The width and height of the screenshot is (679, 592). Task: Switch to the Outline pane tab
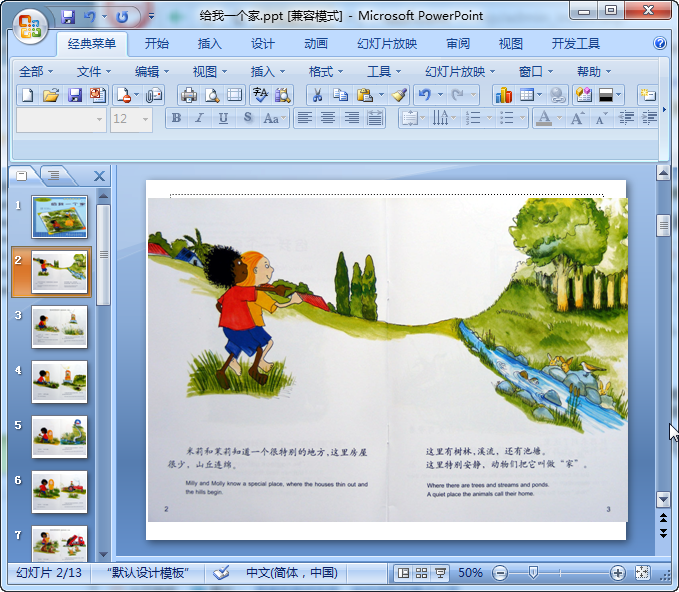pyautogui.click(x=54, y=175)
